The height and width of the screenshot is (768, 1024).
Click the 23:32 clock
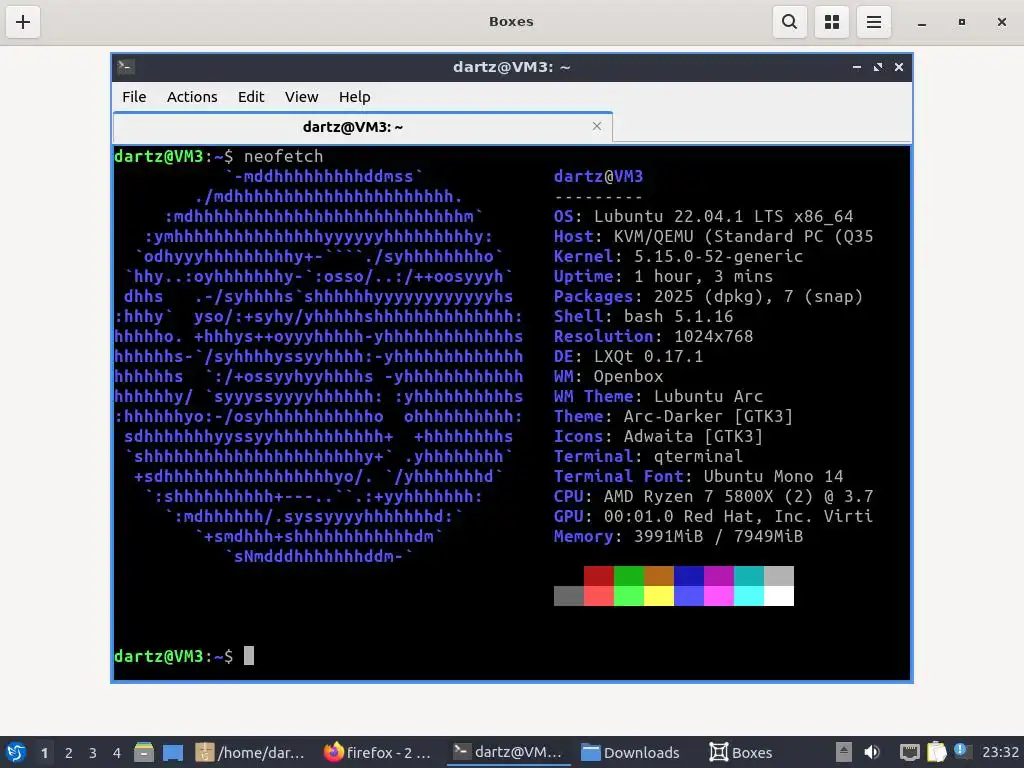pos(1000,752)
